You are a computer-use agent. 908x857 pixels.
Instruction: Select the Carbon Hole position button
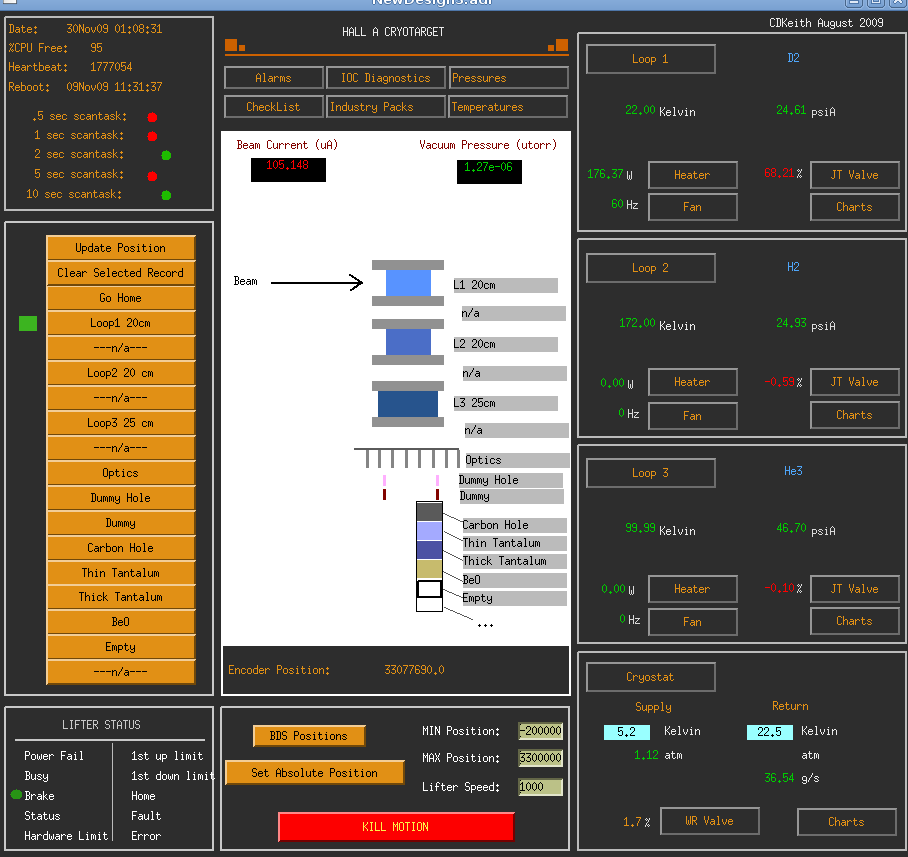[120, 548]
